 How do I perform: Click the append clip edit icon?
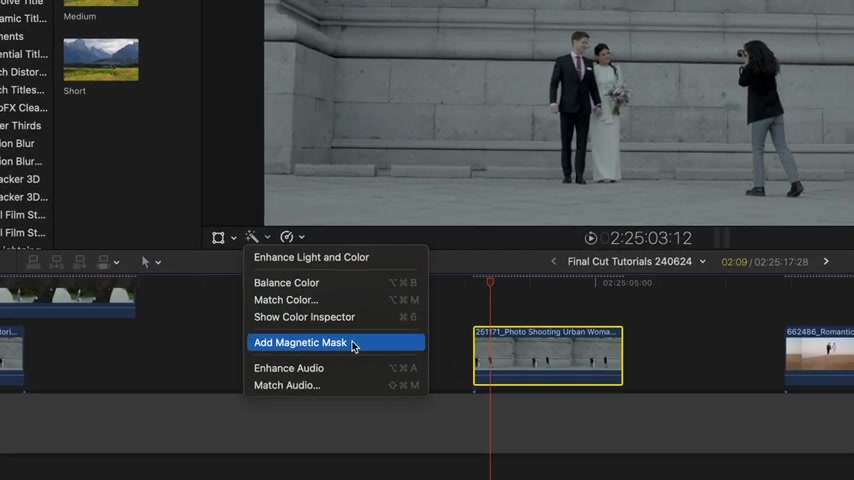point(80,262)
